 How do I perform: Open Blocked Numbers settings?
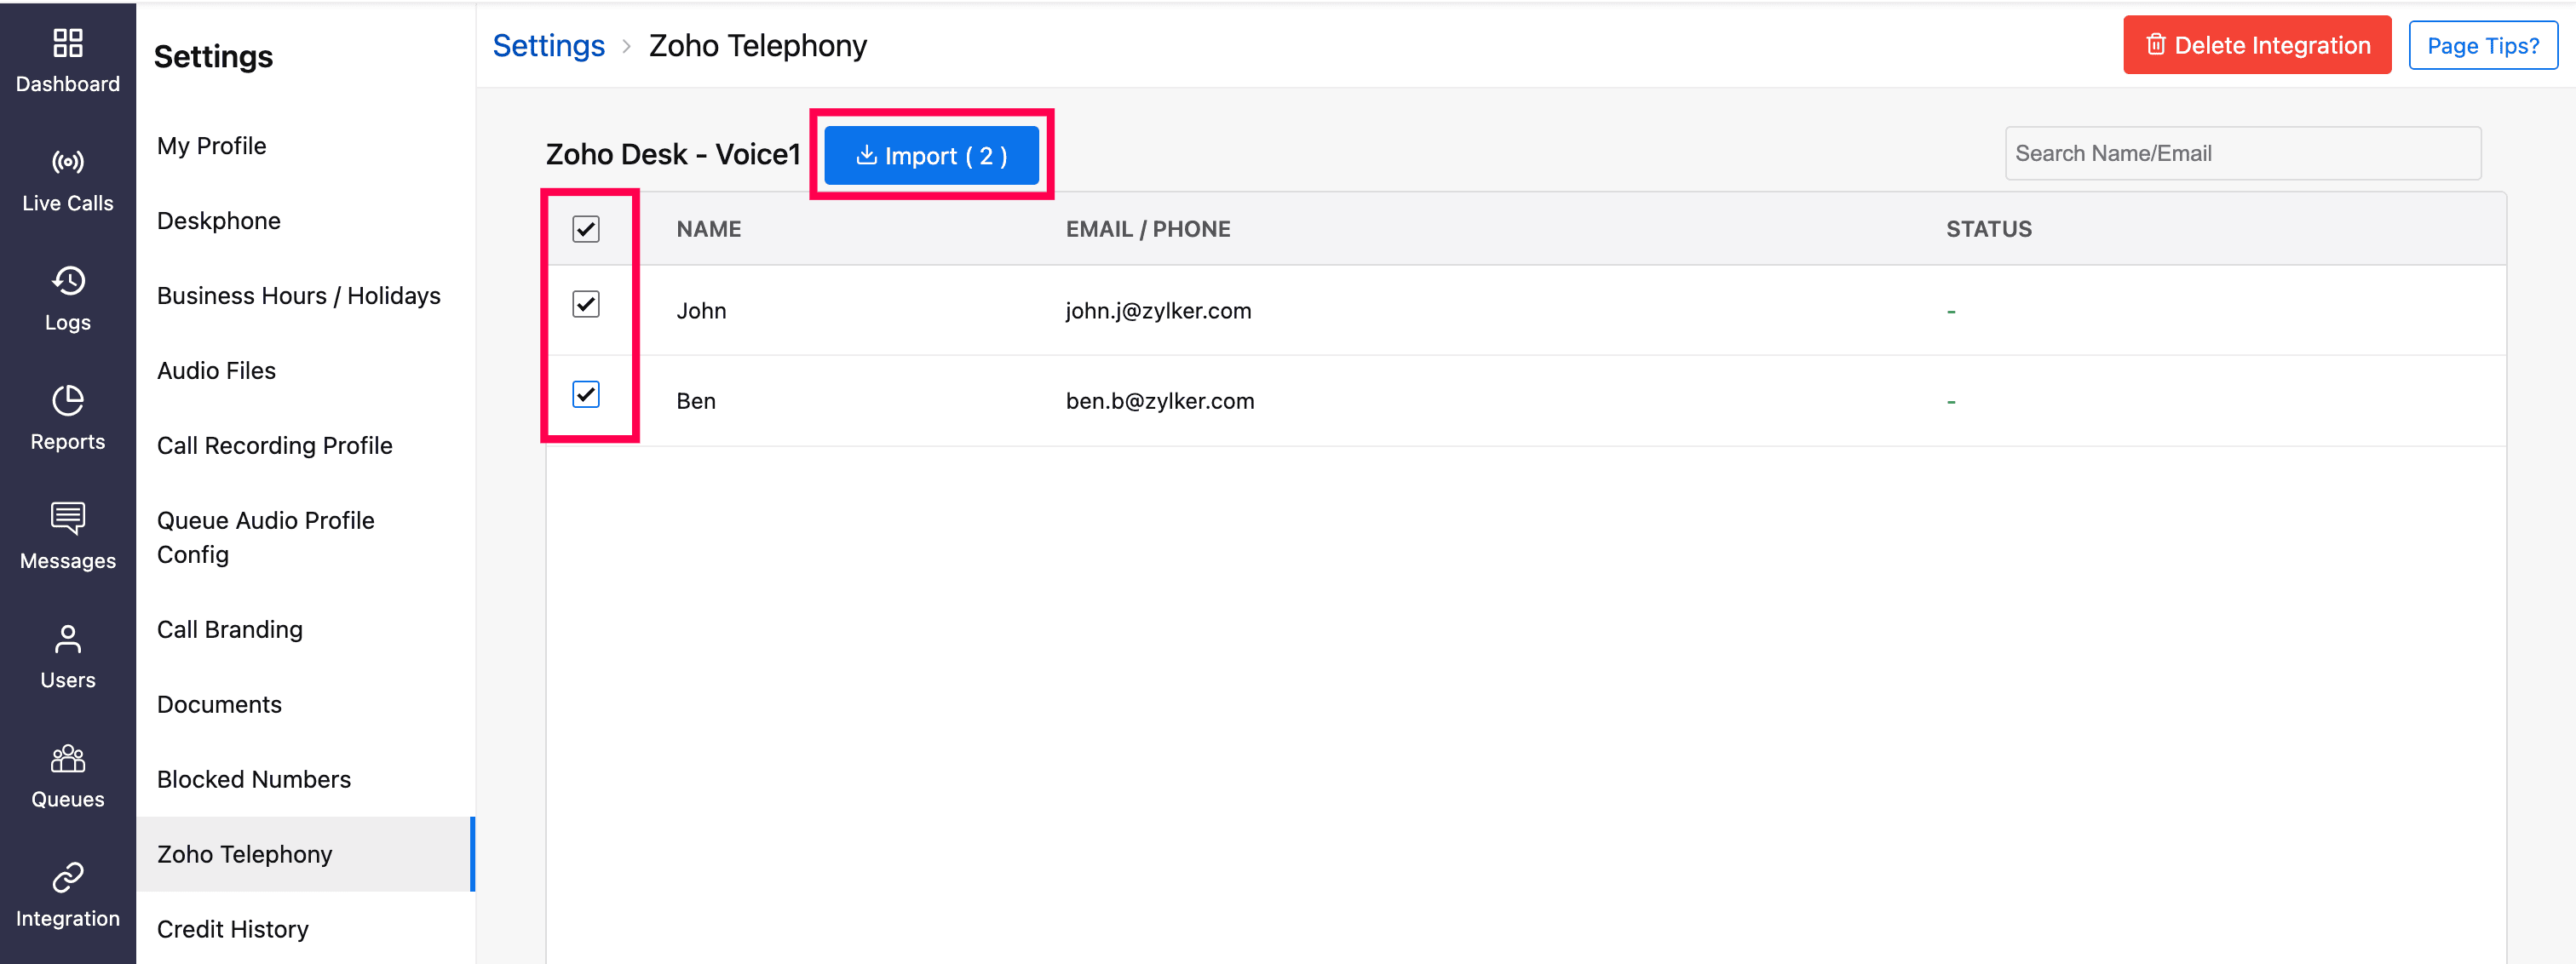coord(253,779)
